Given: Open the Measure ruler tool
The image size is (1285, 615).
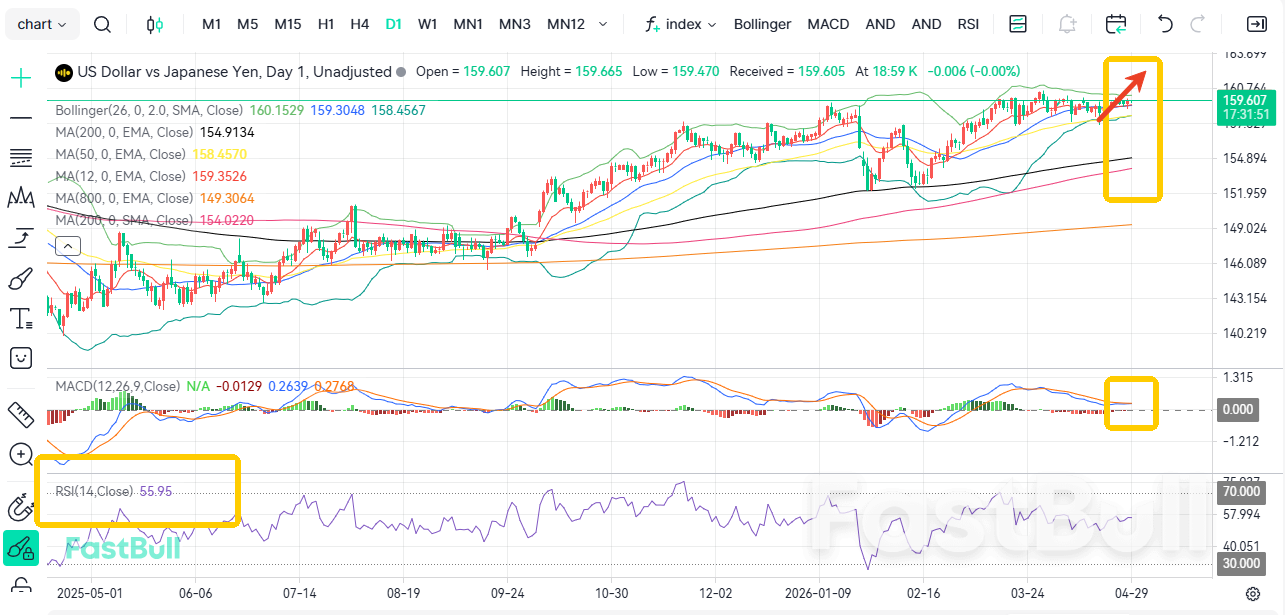Looking at the screenshot, I should 20,414.
